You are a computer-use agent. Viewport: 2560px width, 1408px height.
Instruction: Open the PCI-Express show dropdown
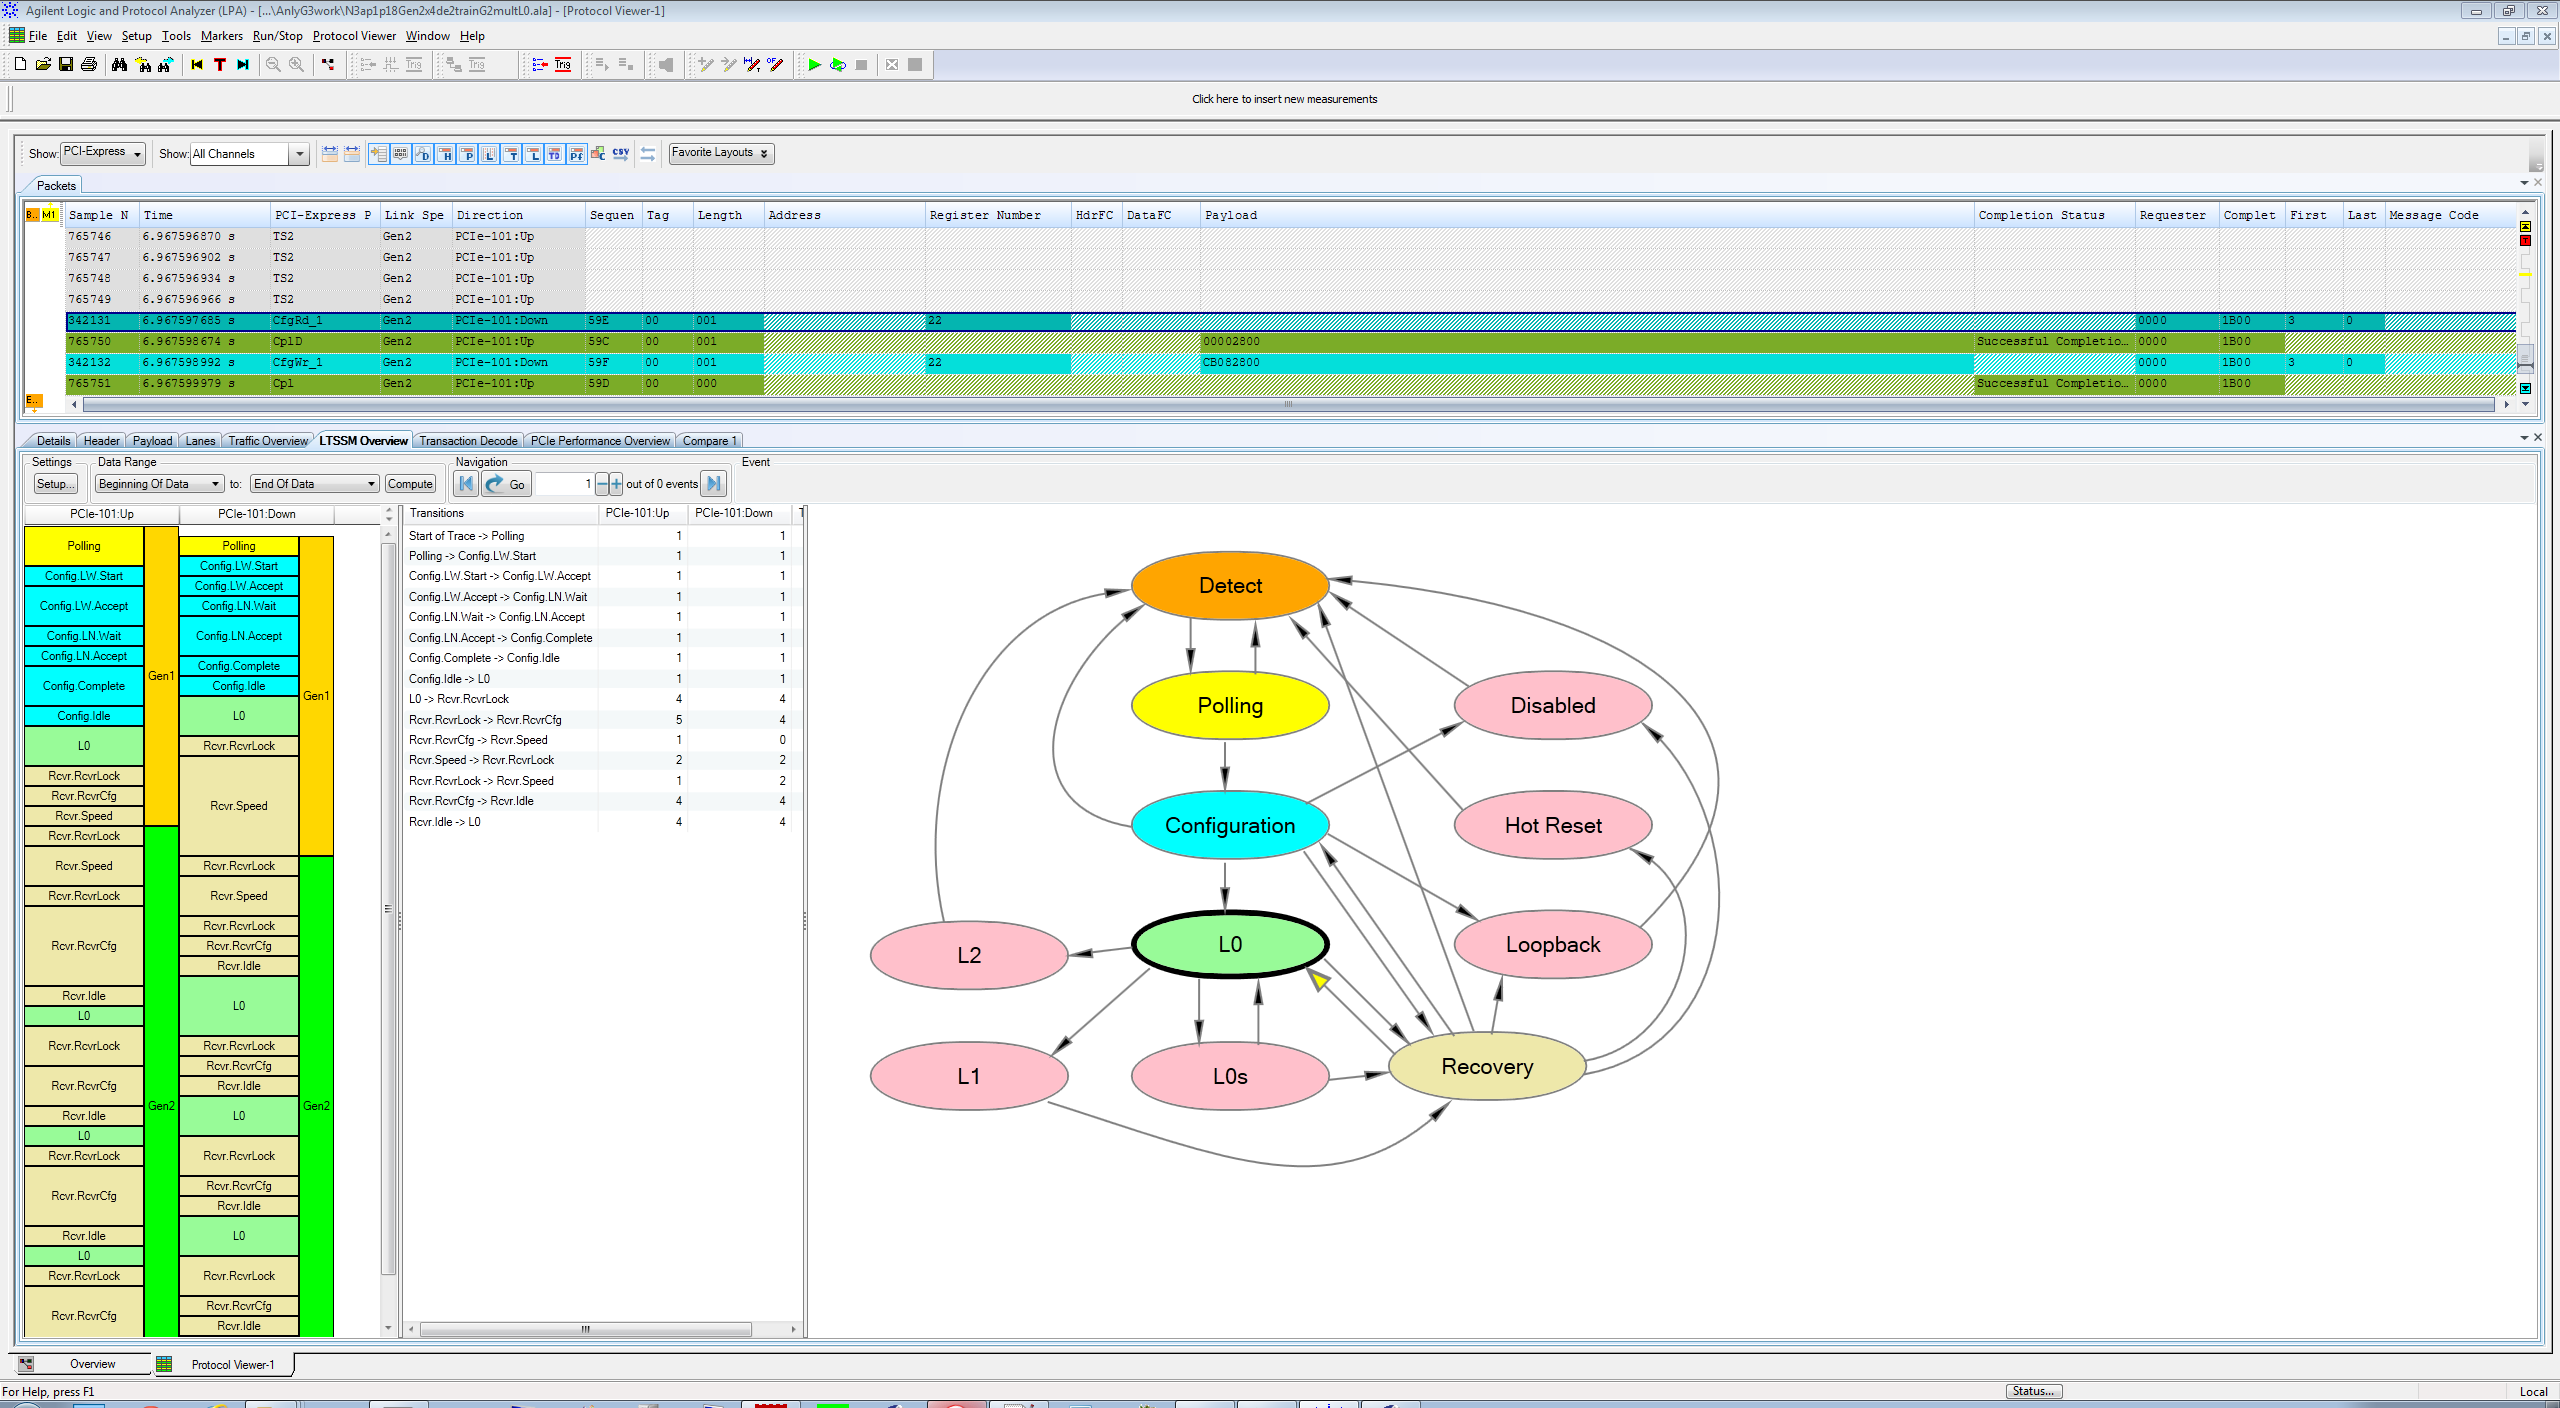coord(103,153)
